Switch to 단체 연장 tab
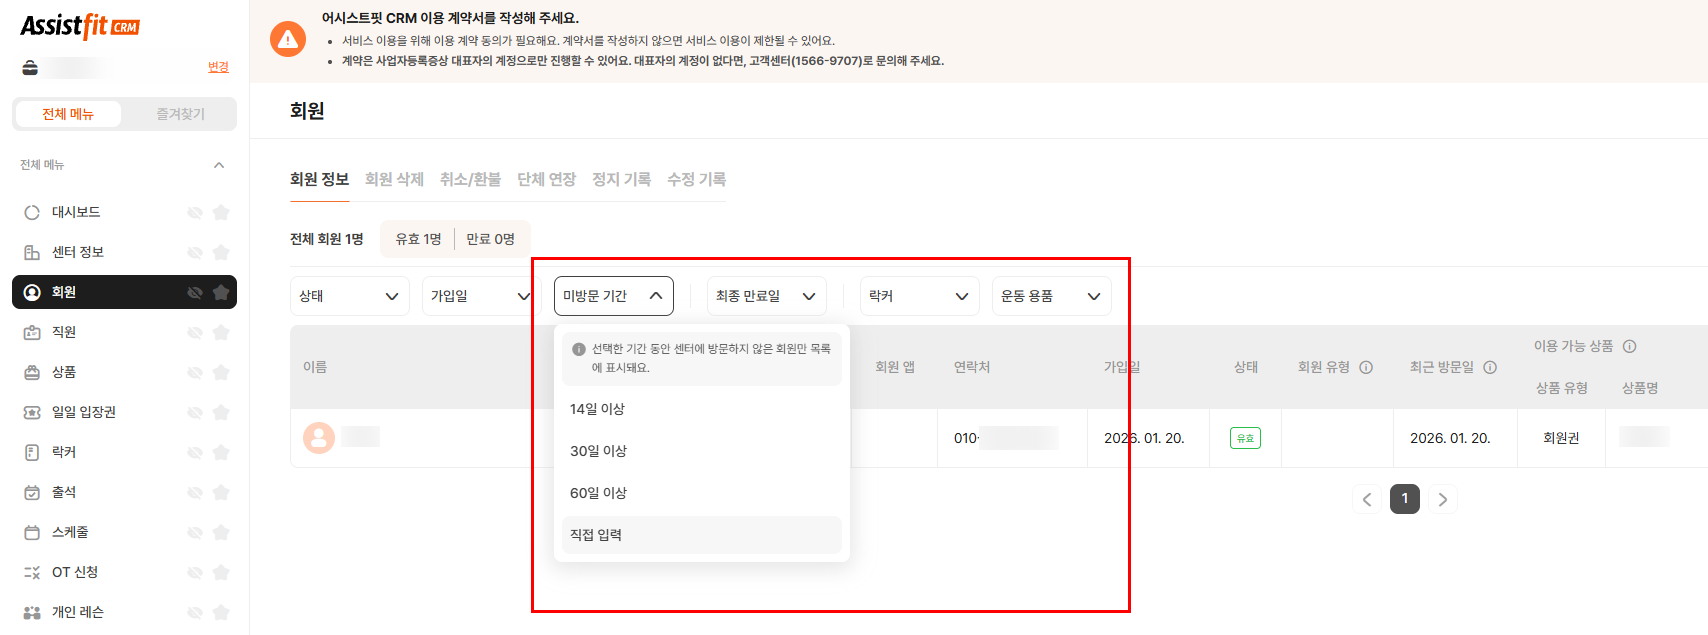This screenshot has width=1708, height=635. [x=546, y=179]
